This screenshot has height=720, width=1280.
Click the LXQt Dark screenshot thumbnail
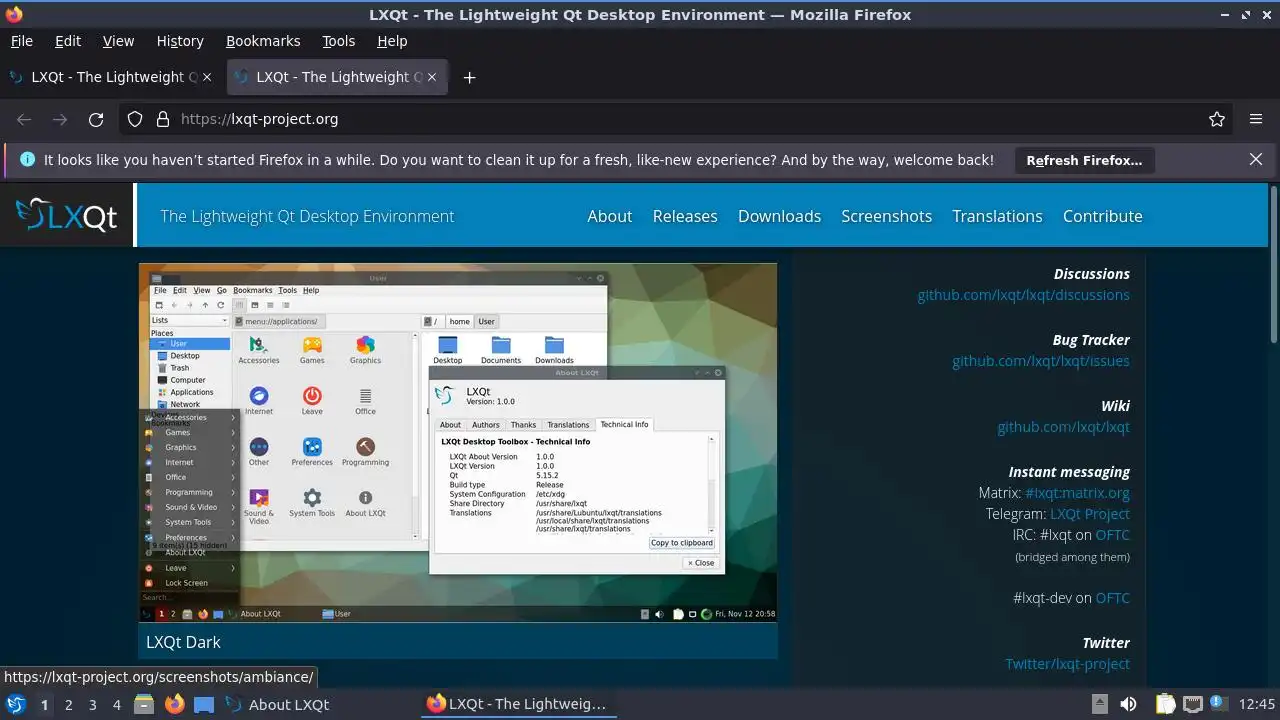coord(458,443)
